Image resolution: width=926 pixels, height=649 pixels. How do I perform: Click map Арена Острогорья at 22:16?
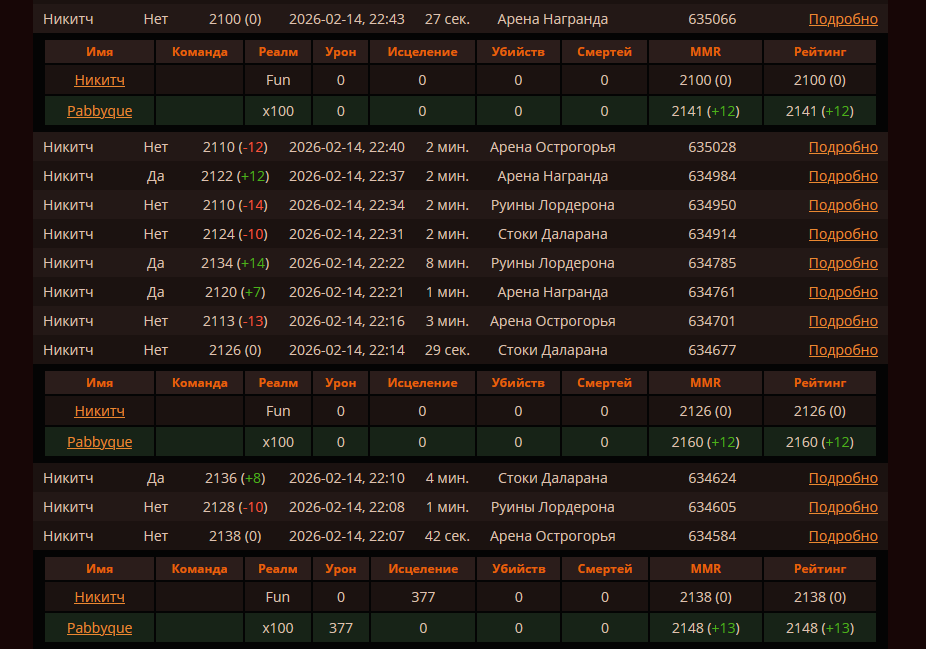click(552, 321)
